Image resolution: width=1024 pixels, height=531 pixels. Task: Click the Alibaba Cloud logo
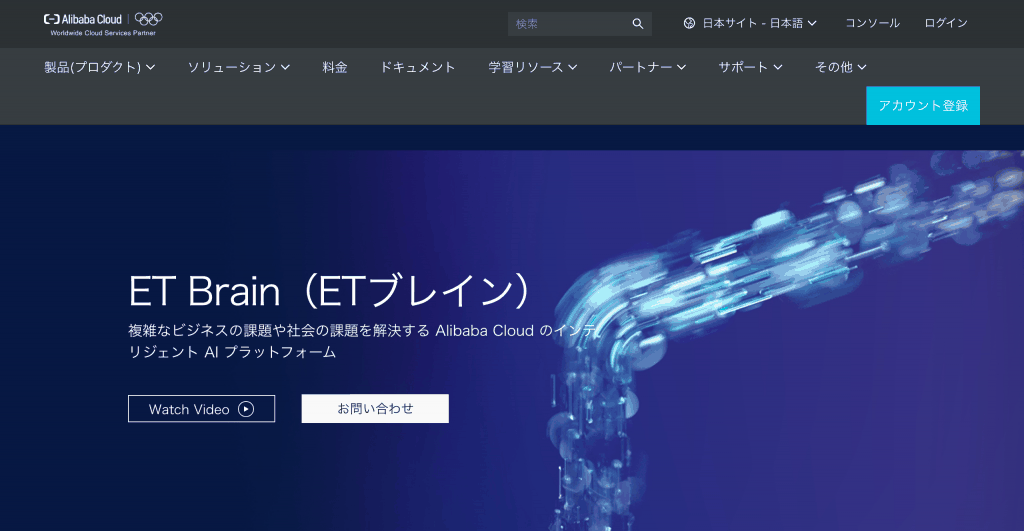pyautogui.click(x=83, y=20)
